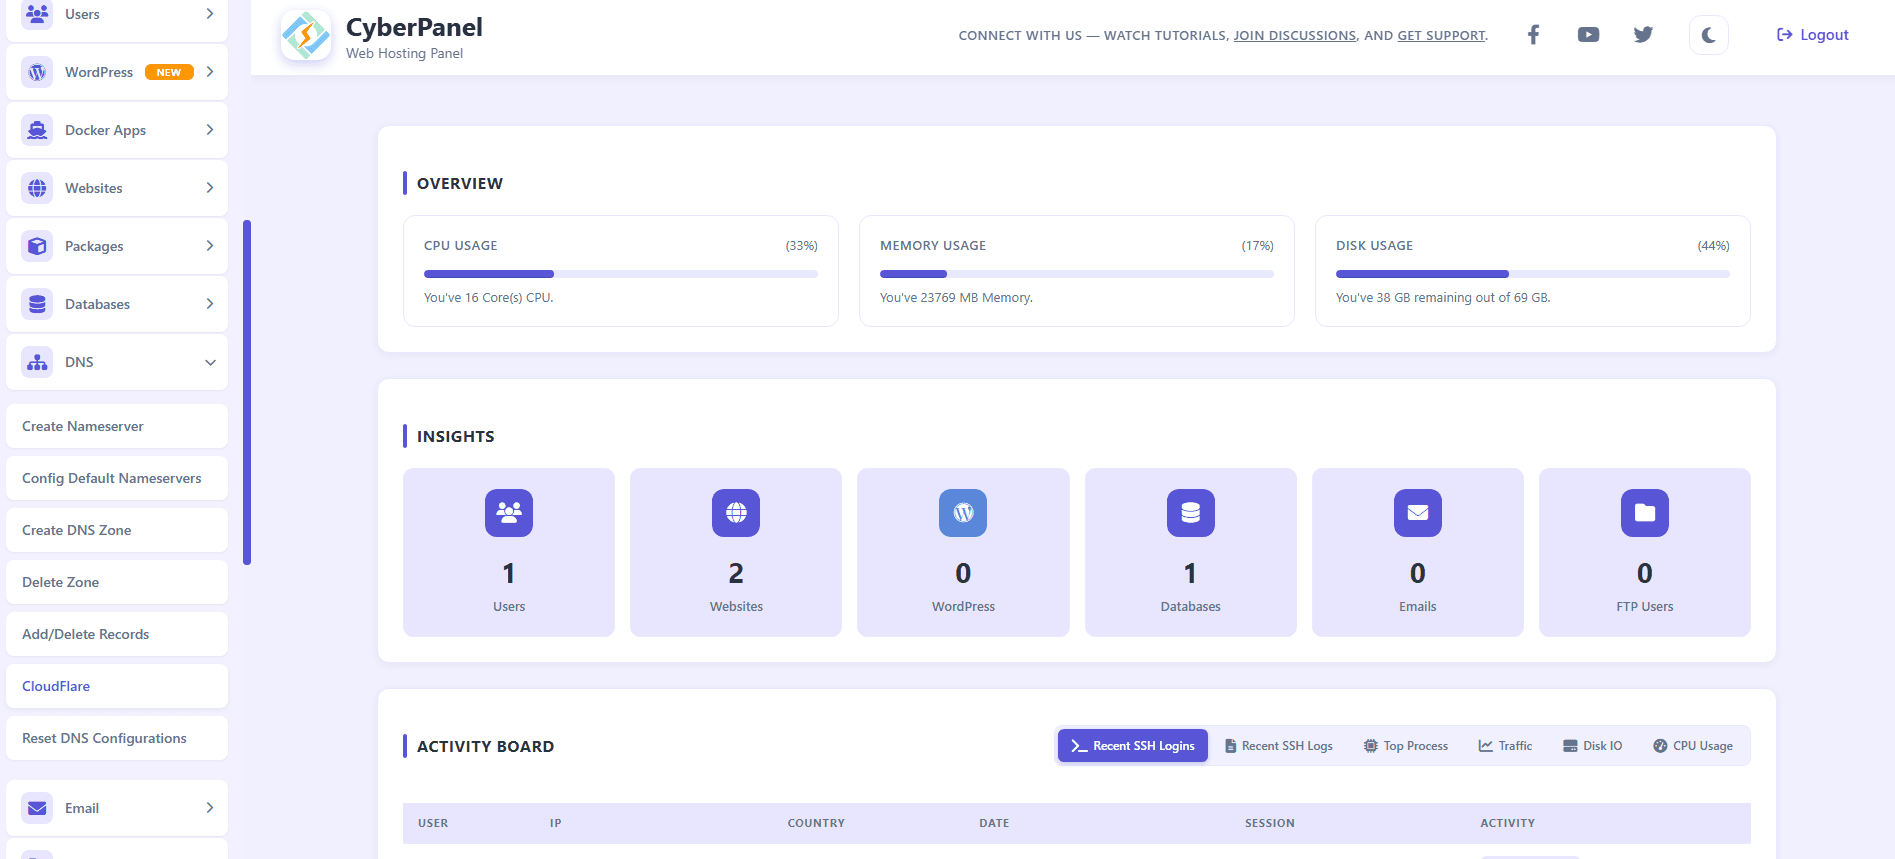Click the Twitter bird icon
This screenshot has height=859, width=1895.
point(1643,35)
